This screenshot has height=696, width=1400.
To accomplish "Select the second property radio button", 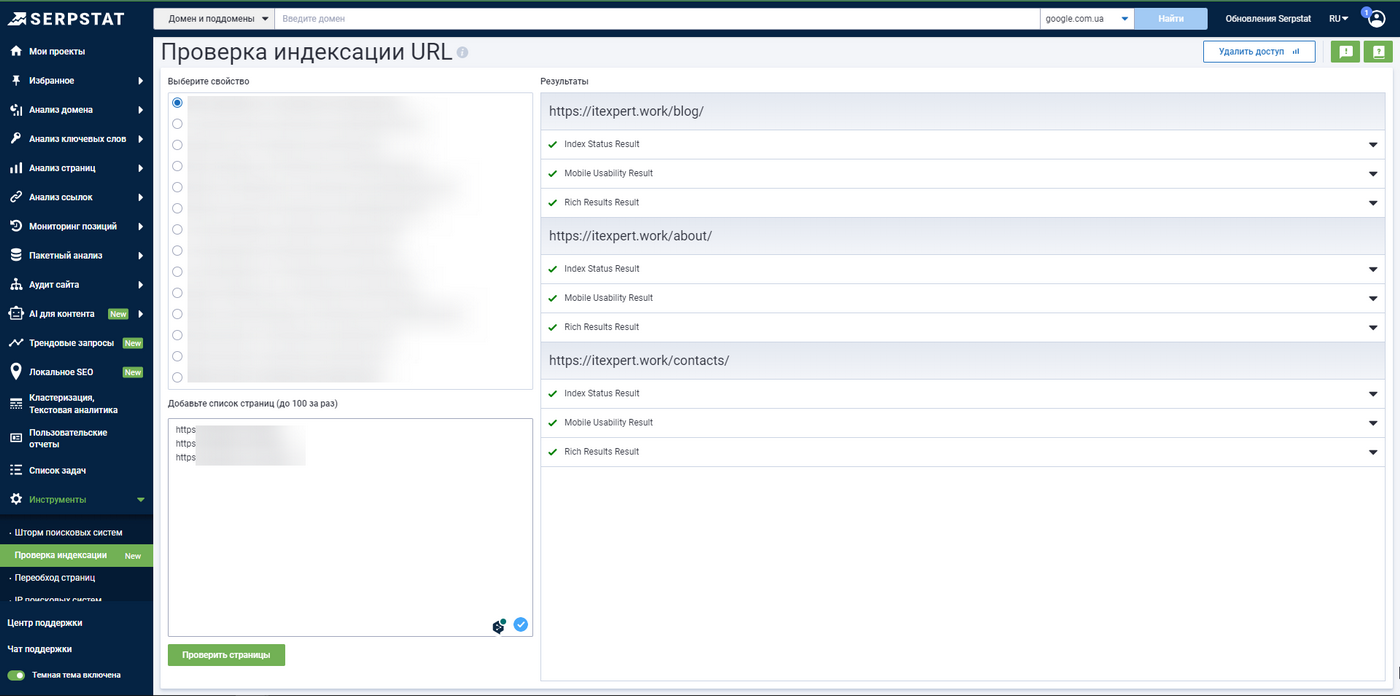I will coord(177,124).
